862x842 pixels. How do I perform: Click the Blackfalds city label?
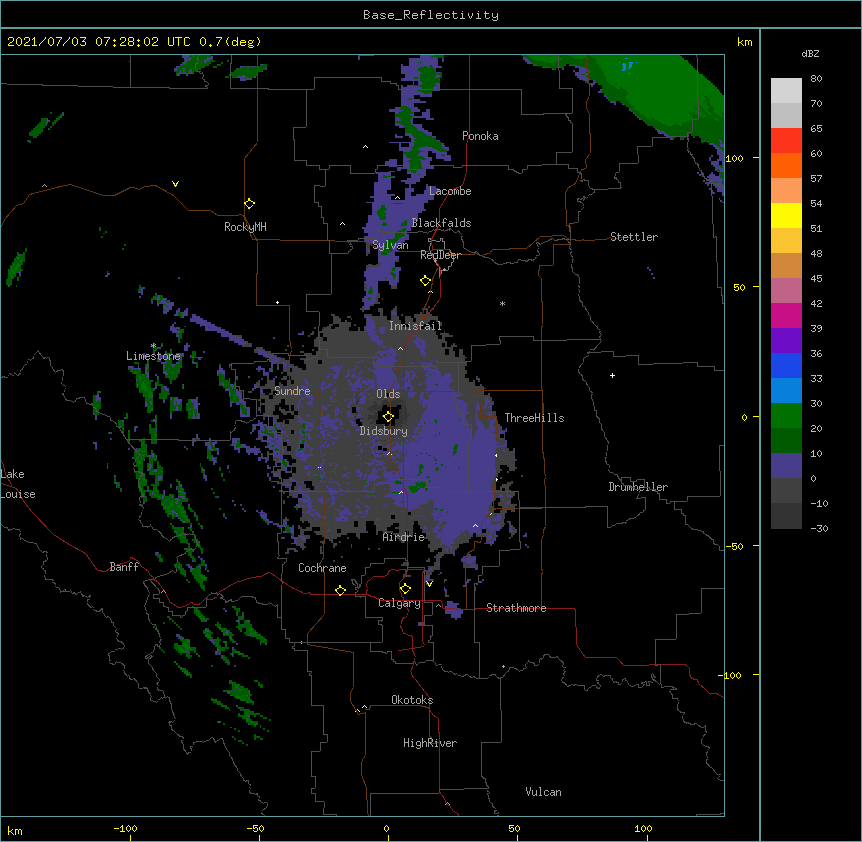[441, 223]
